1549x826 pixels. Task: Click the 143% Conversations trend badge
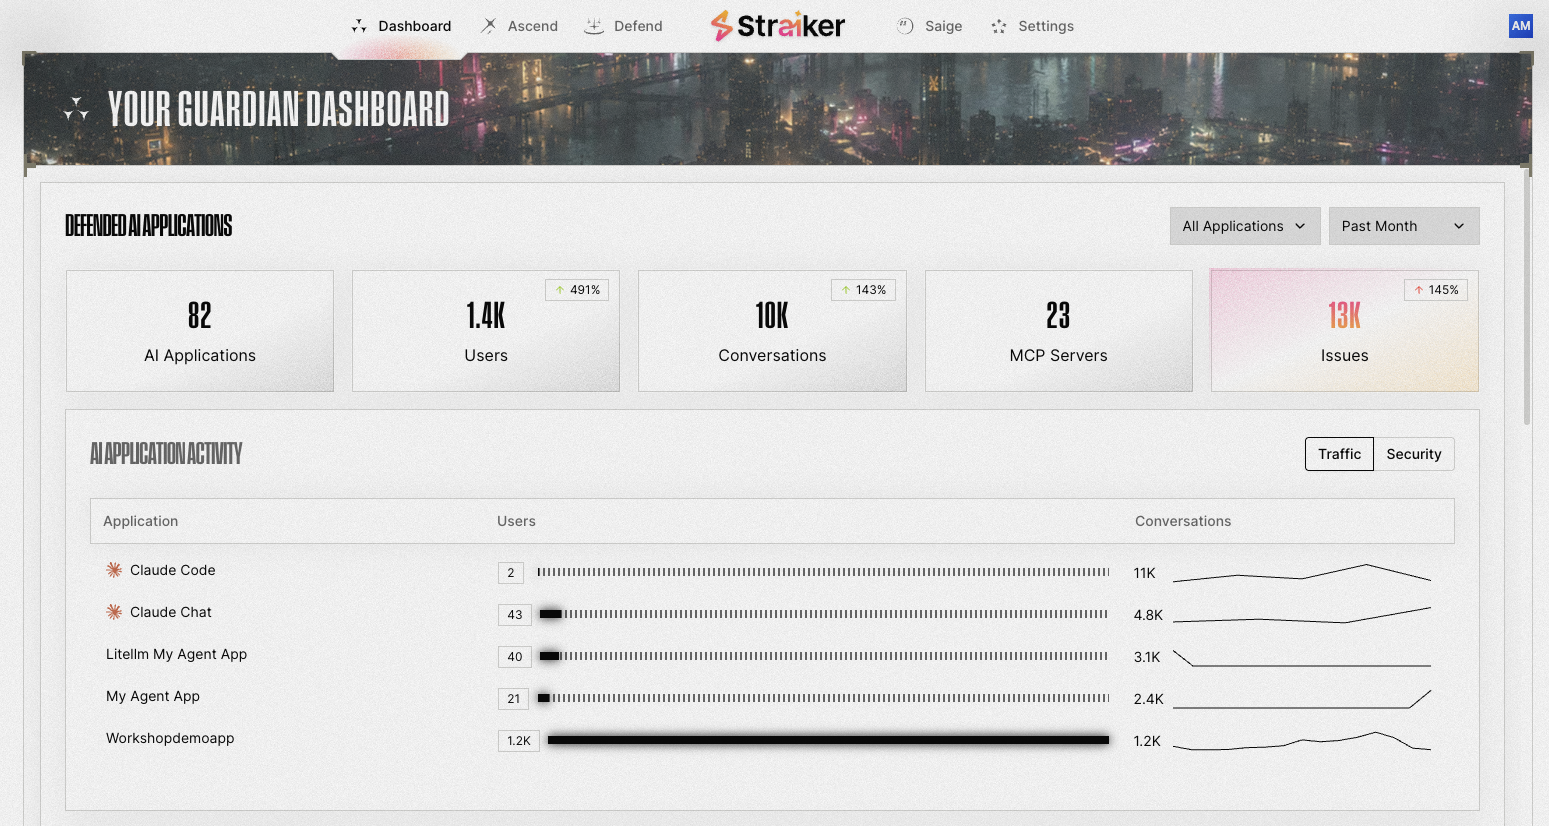[x=863, y=290]
